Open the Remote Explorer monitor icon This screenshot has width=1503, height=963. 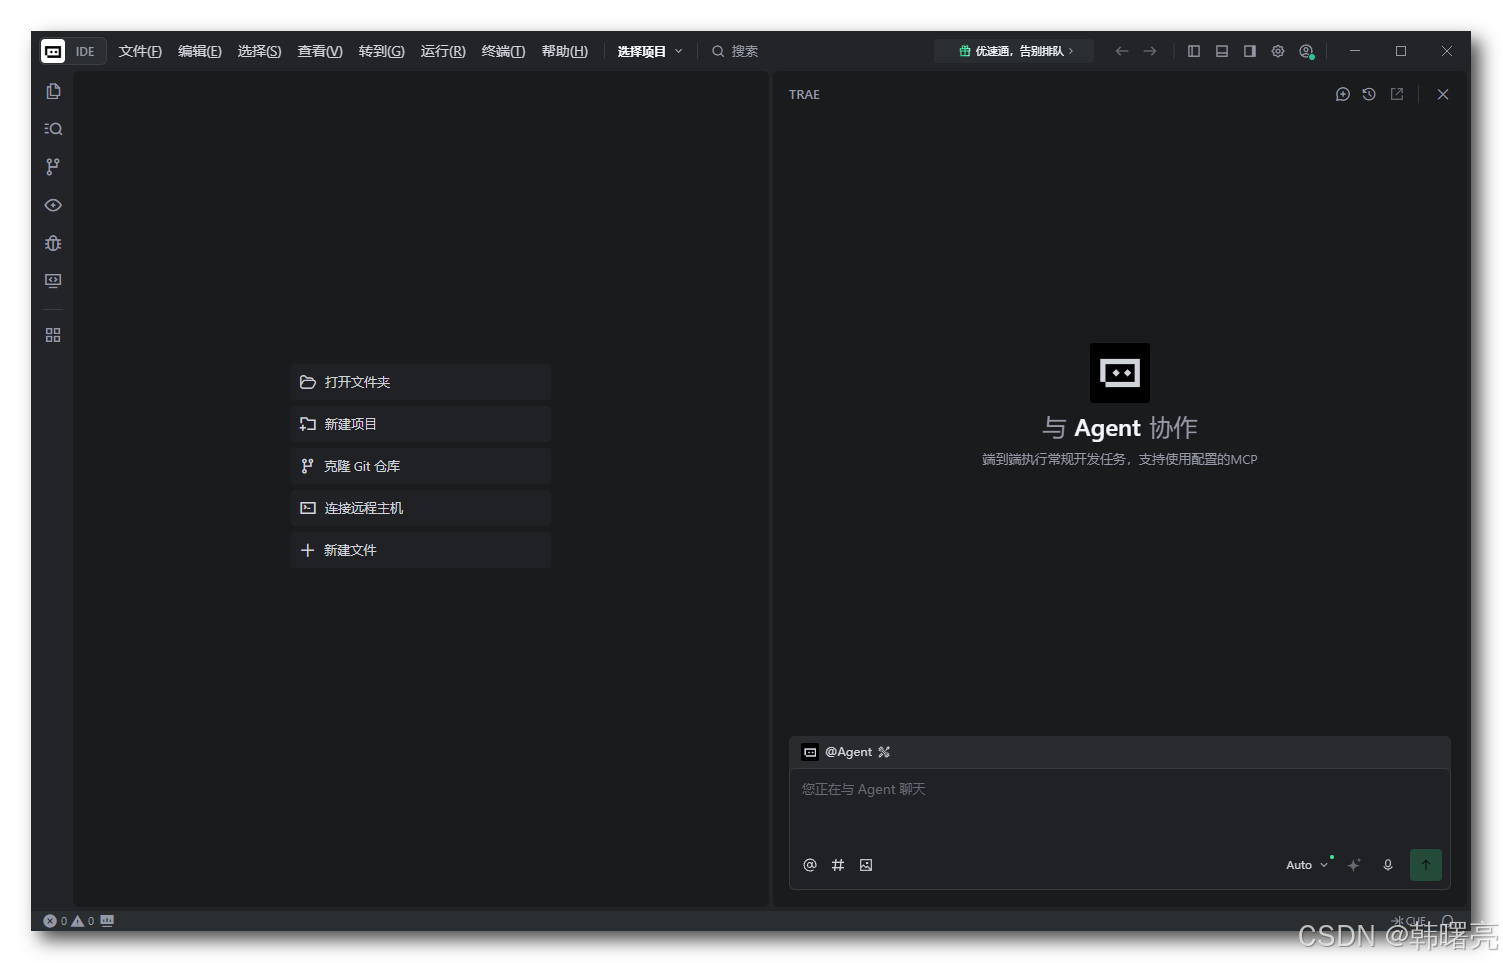53,281
